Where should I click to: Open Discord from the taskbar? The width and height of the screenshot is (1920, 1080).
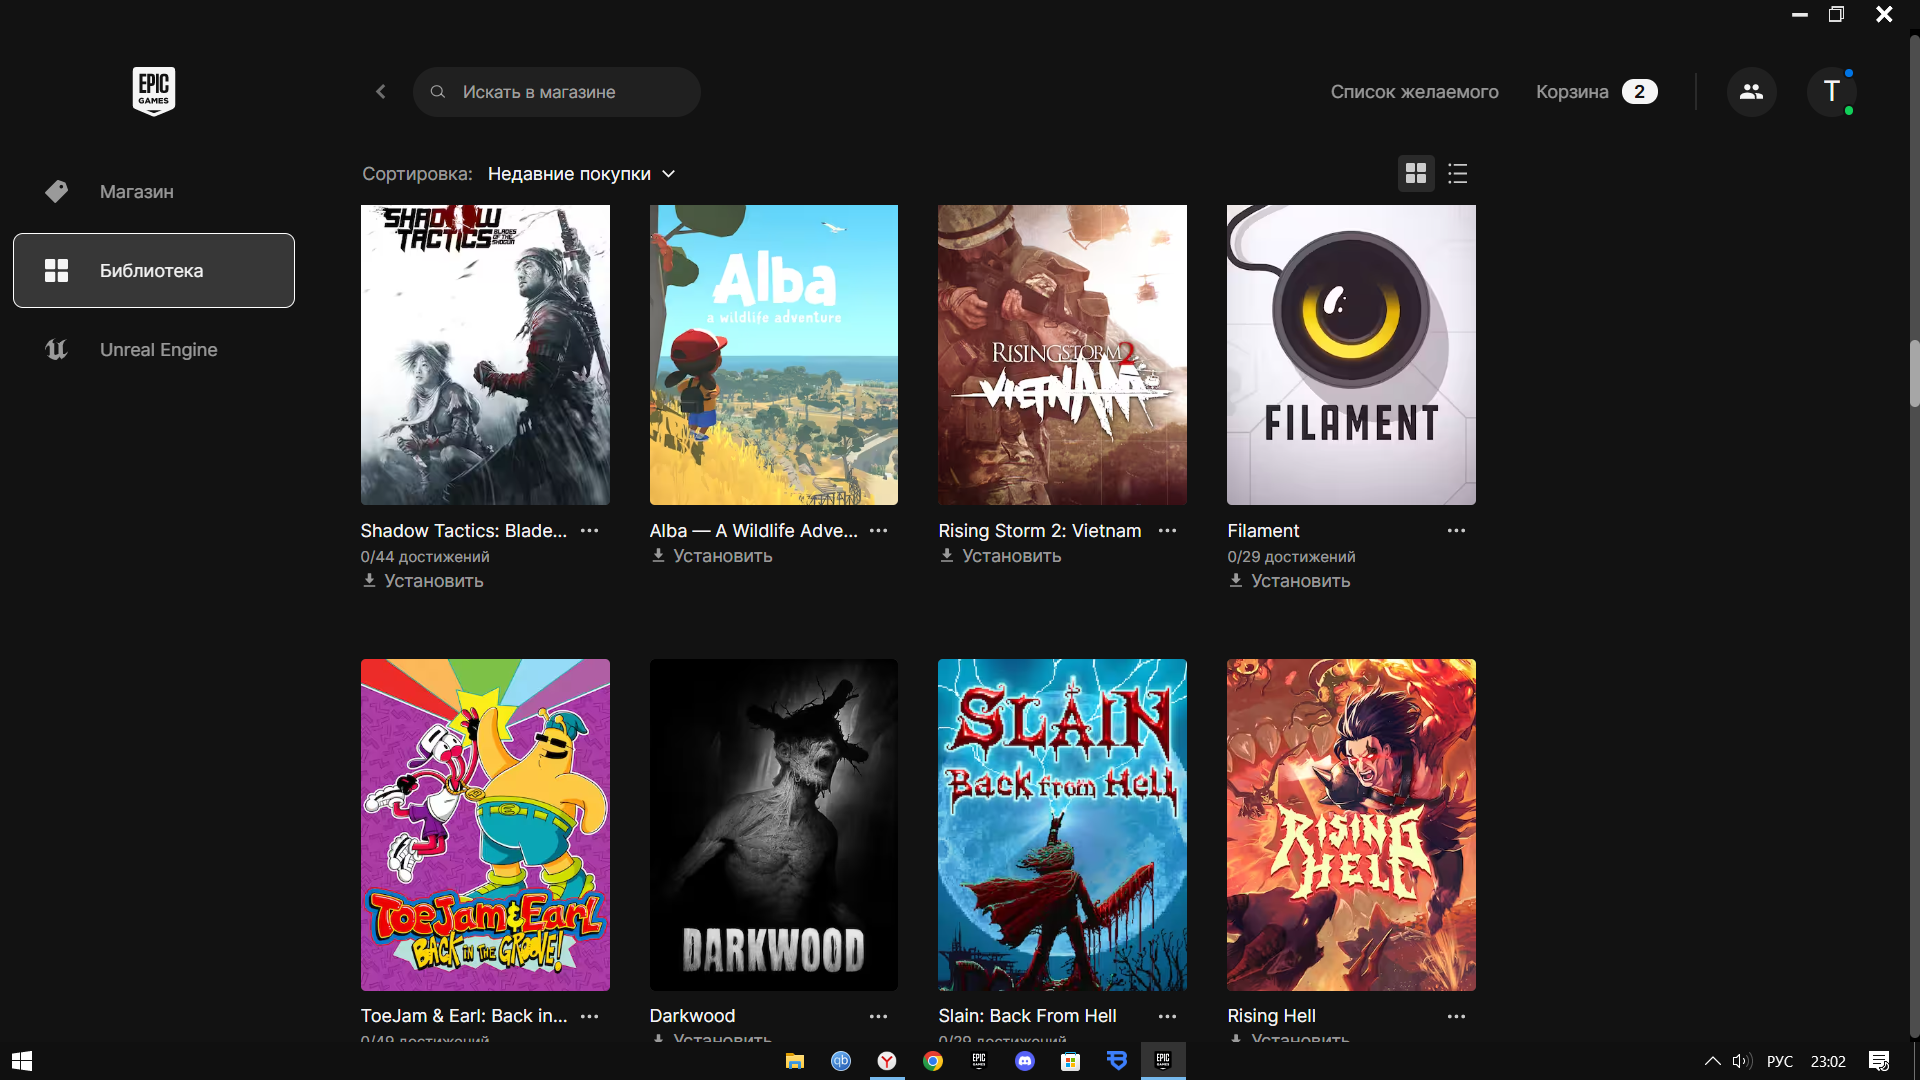click(x=1025, y=1061)
